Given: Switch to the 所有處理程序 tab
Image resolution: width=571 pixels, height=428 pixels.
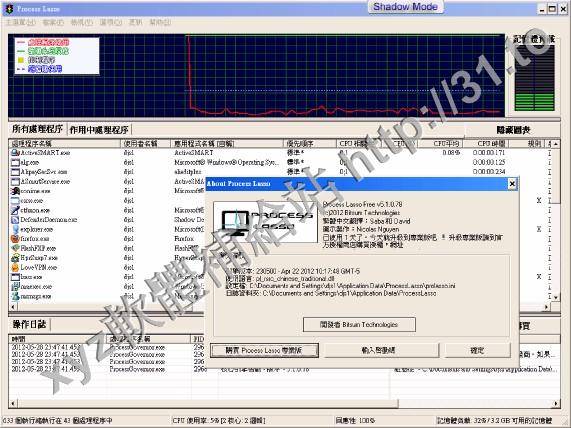Looking at the screenshot, I should tap(37, 129).
